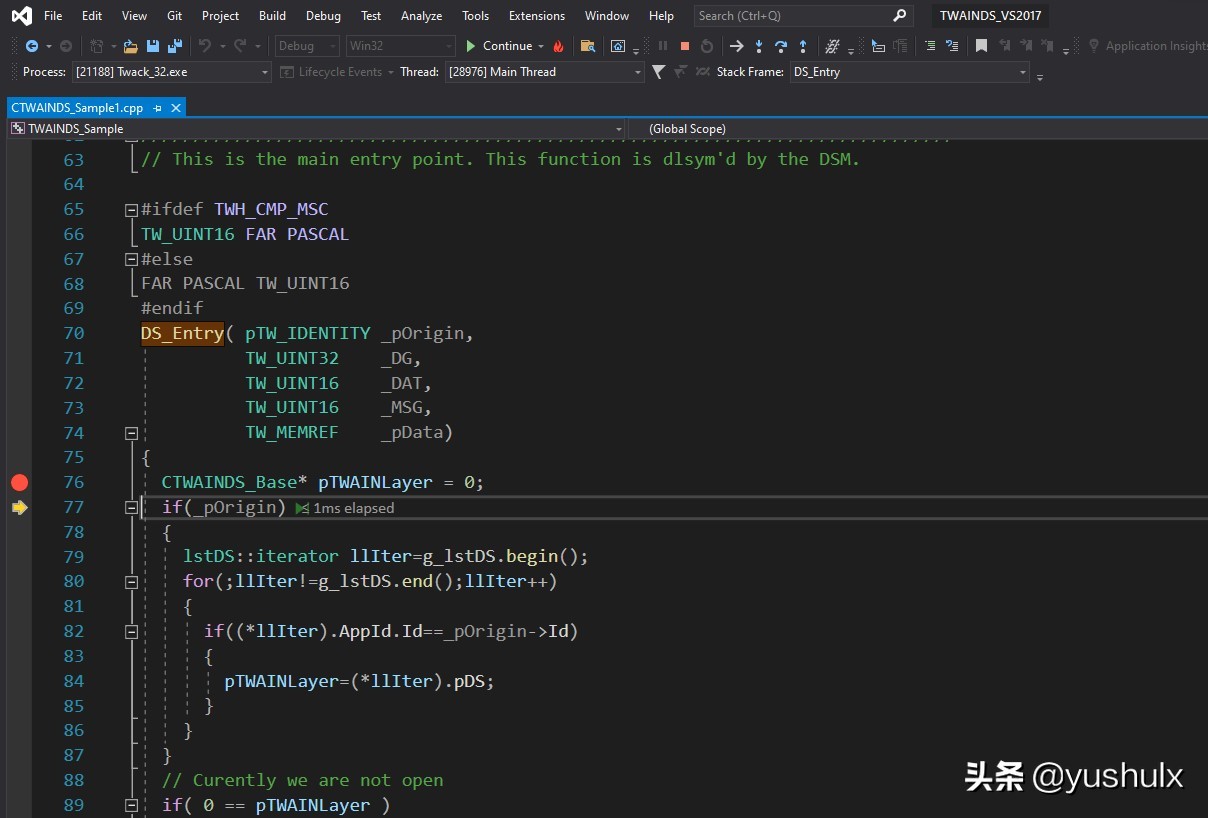Image resolution: width=1208 pixels, height=818 pixels.
Task: Click the Step Over debug icon
Action: 781,46
